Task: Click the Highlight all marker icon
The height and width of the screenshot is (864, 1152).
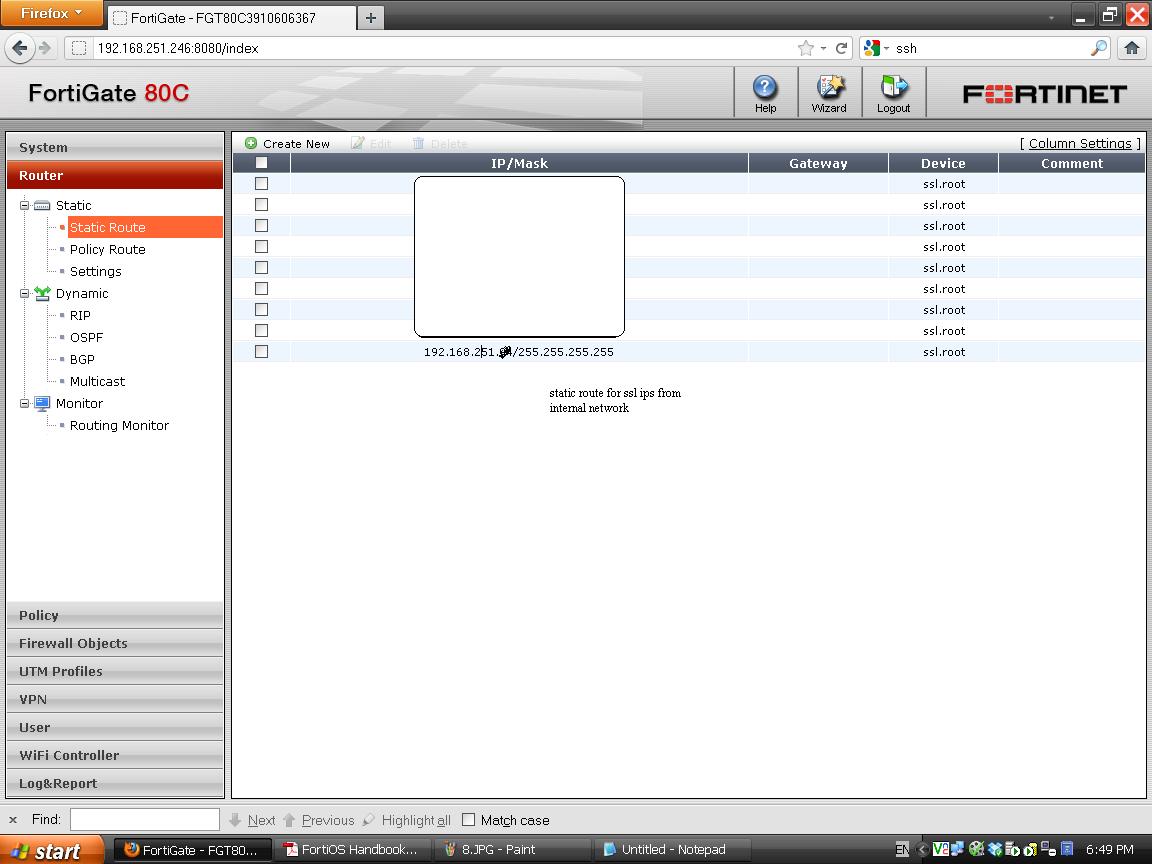Action: coord(369,820)
